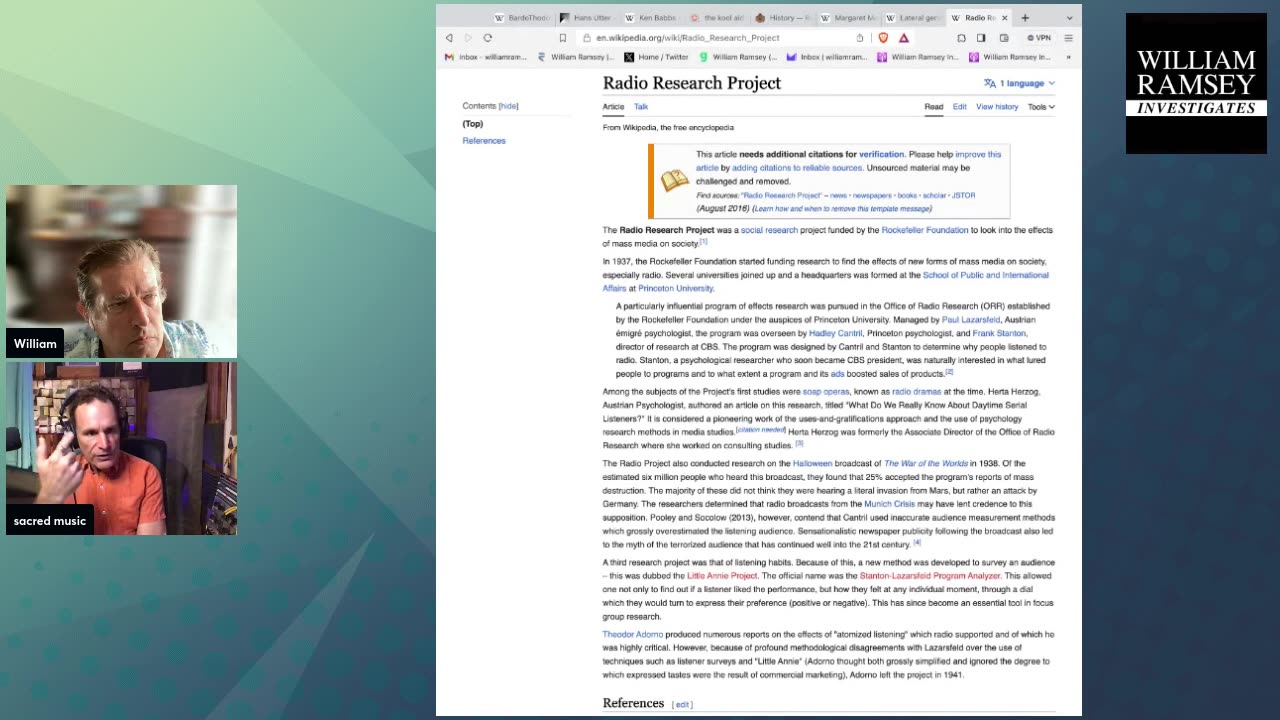Open the Brave wallet icon
The height and width of the screenshot is (720, 1280).
point(1002,38)
